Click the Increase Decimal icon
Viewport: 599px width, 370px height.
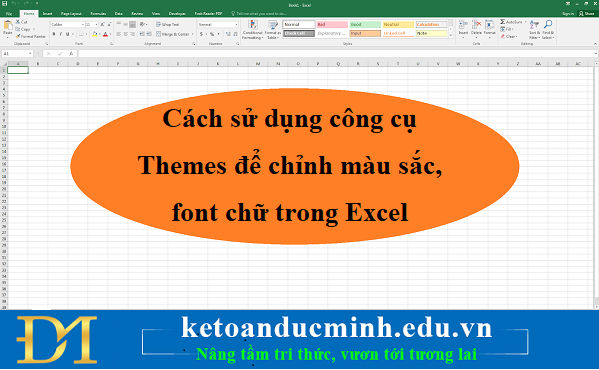228,34
